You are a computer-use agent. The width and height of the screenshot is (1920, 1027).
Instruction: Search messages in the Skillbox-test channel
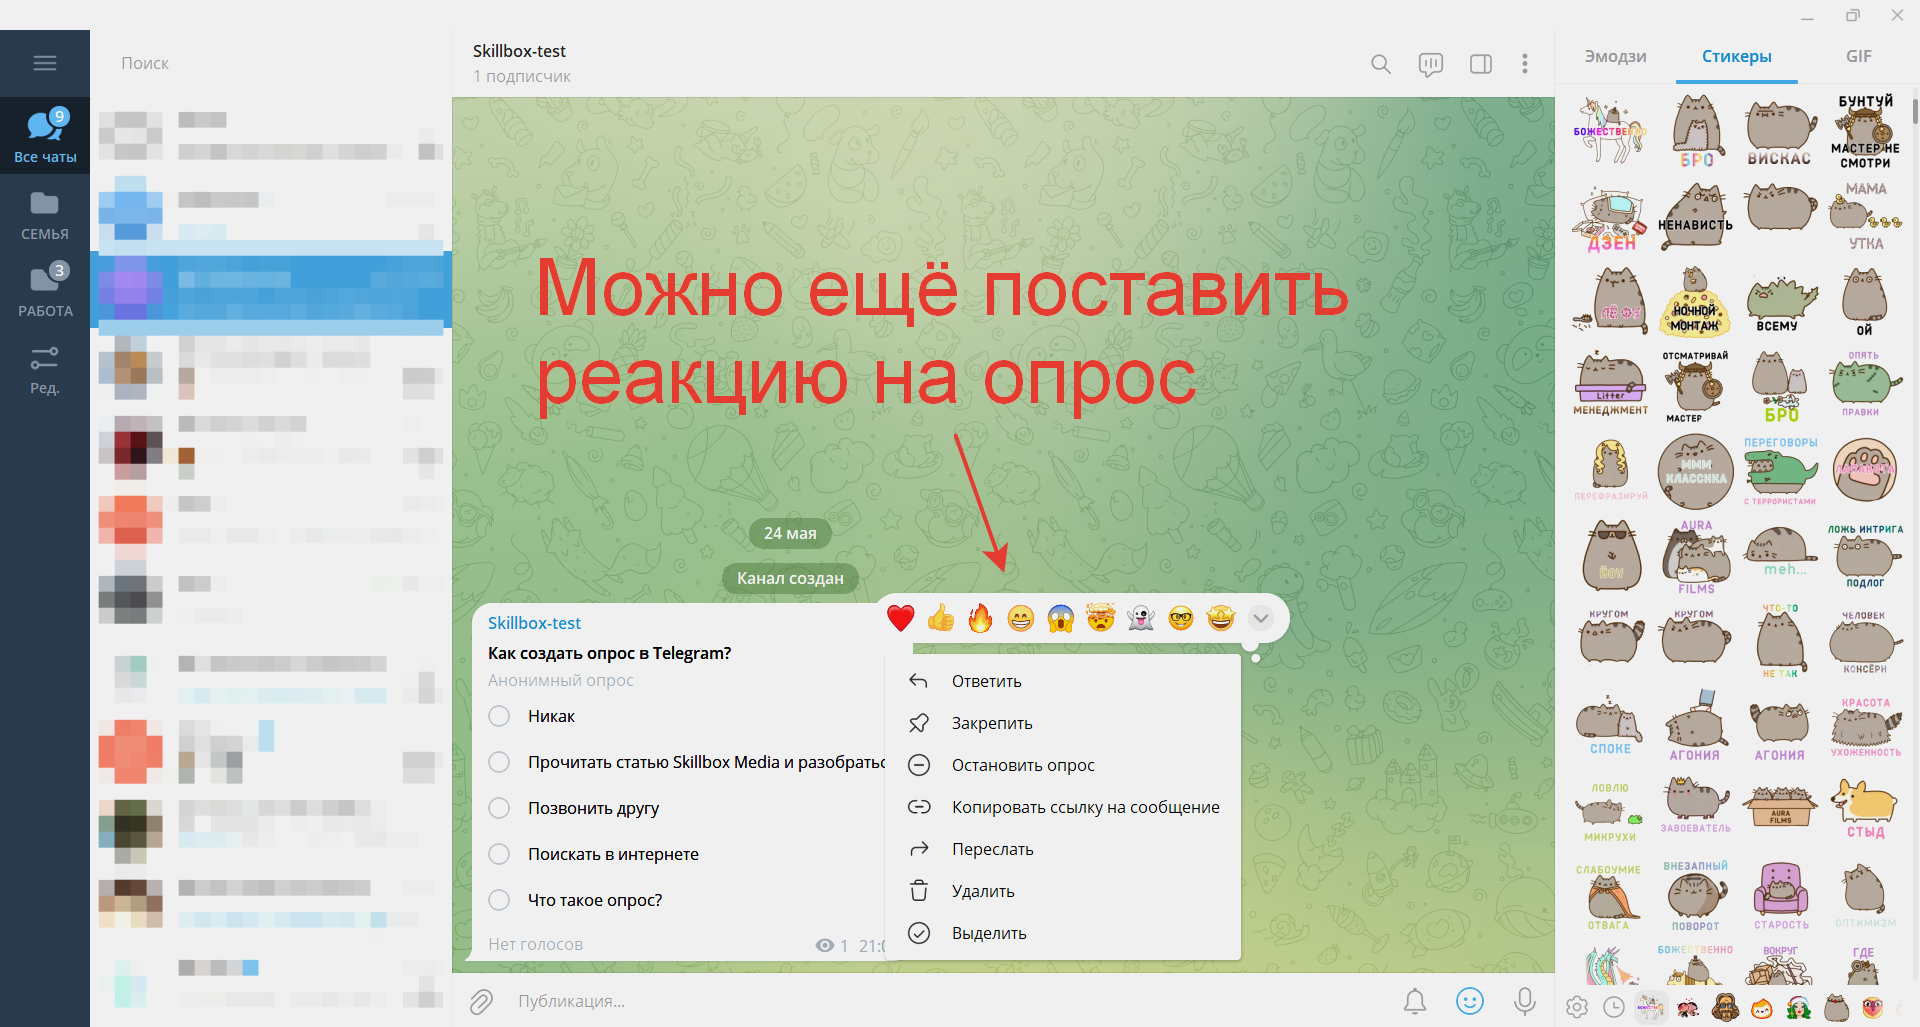coord(1381,64)
